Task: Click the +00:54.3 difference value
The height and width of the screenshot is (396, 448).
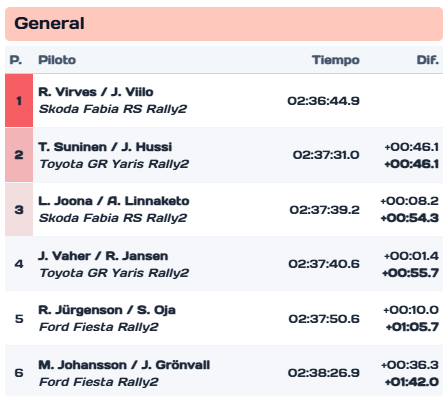Action: [x=410, y=218]
